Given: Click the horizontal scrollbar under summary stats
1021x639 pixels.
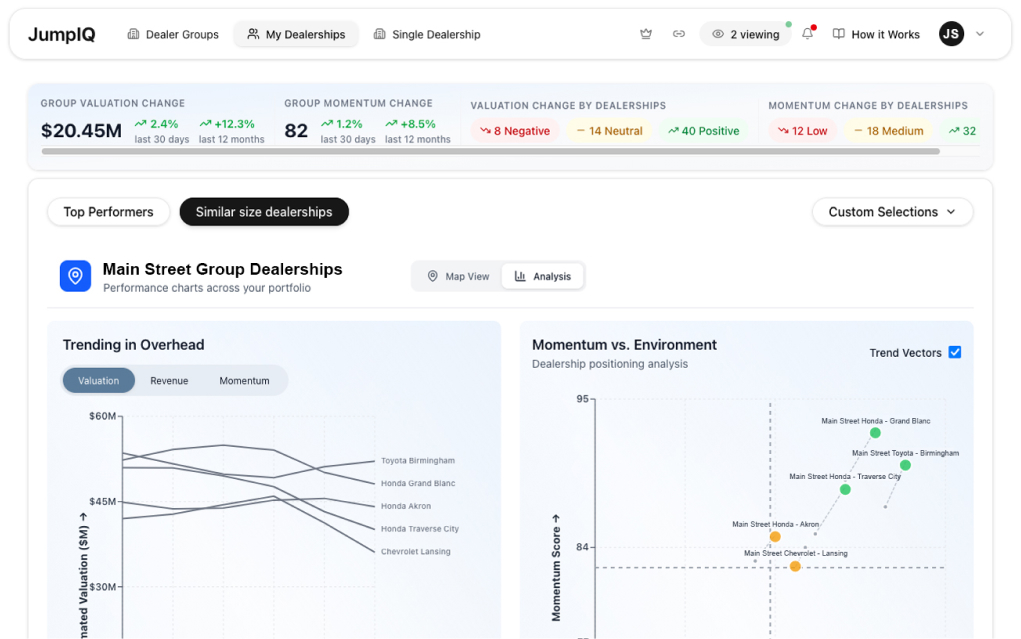Looking at the screenshot, I should pyautogui.click(x=490, y=152).
